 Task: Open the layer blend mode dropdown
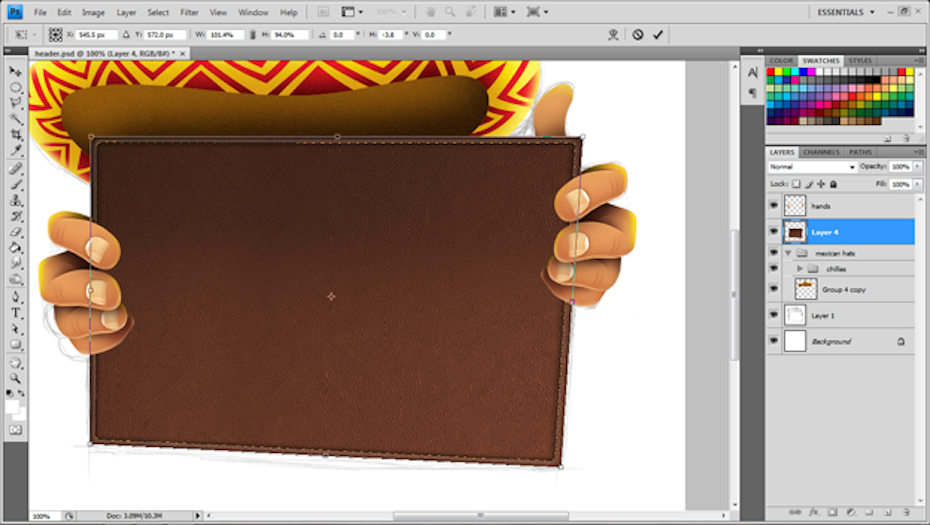[812, 167]
